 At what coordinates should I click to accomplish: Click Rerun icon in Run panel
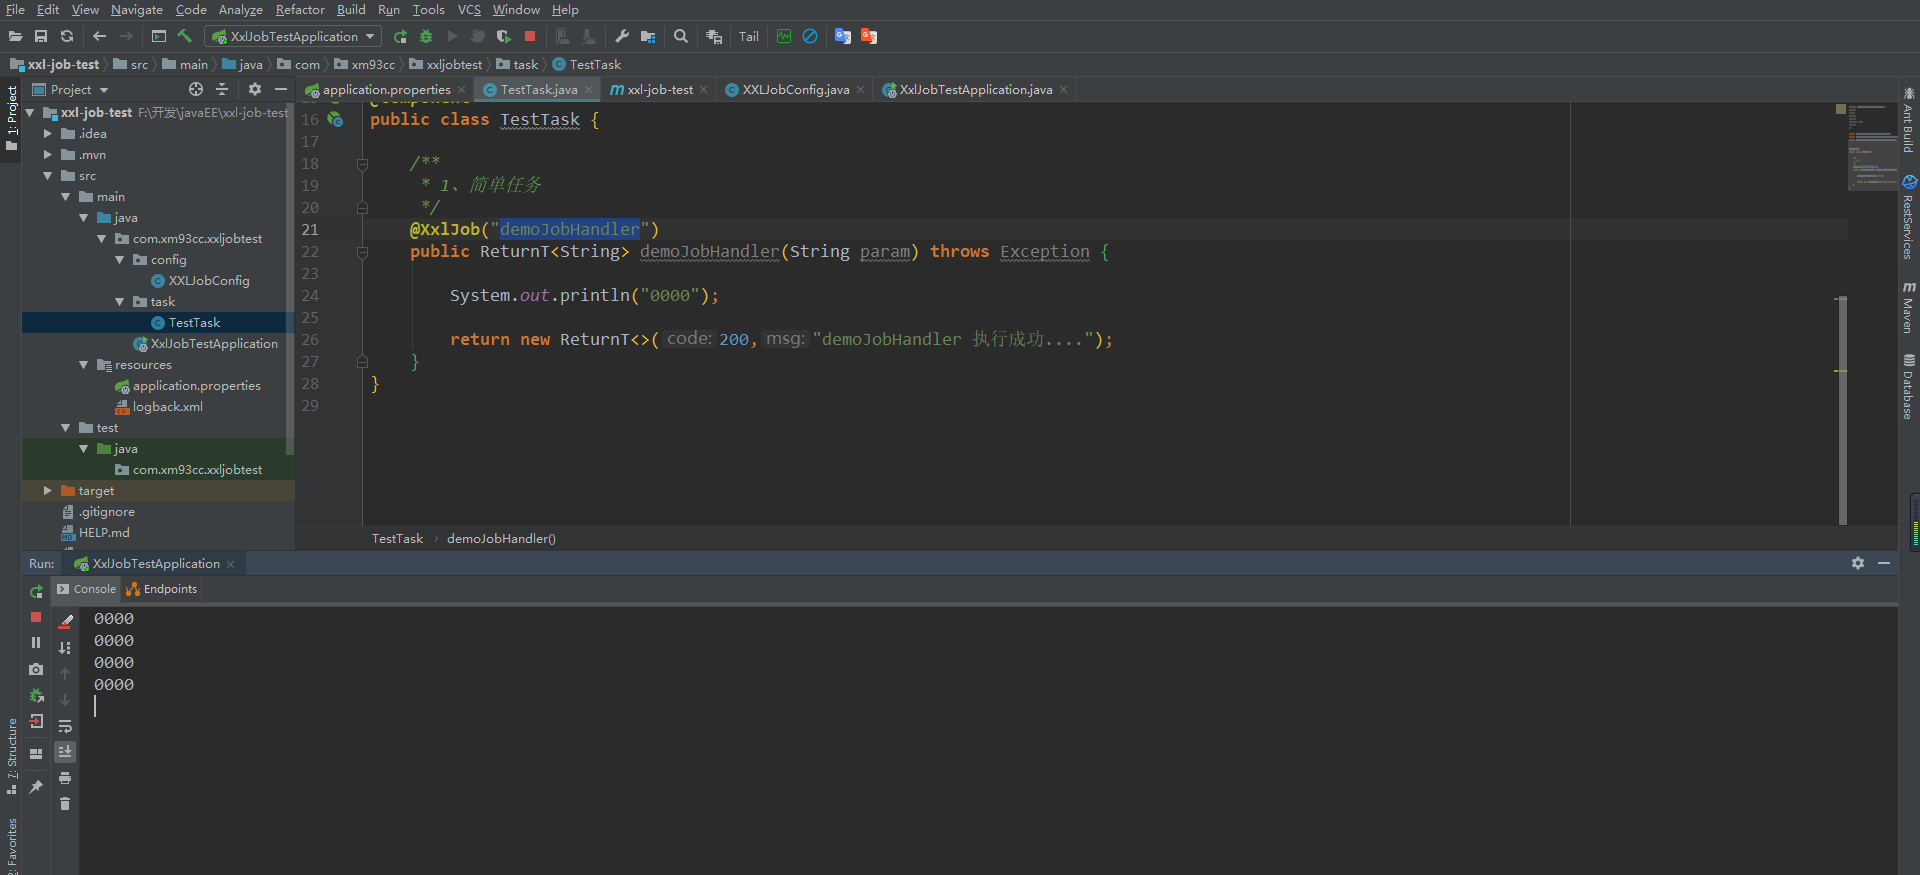[36, 591]
